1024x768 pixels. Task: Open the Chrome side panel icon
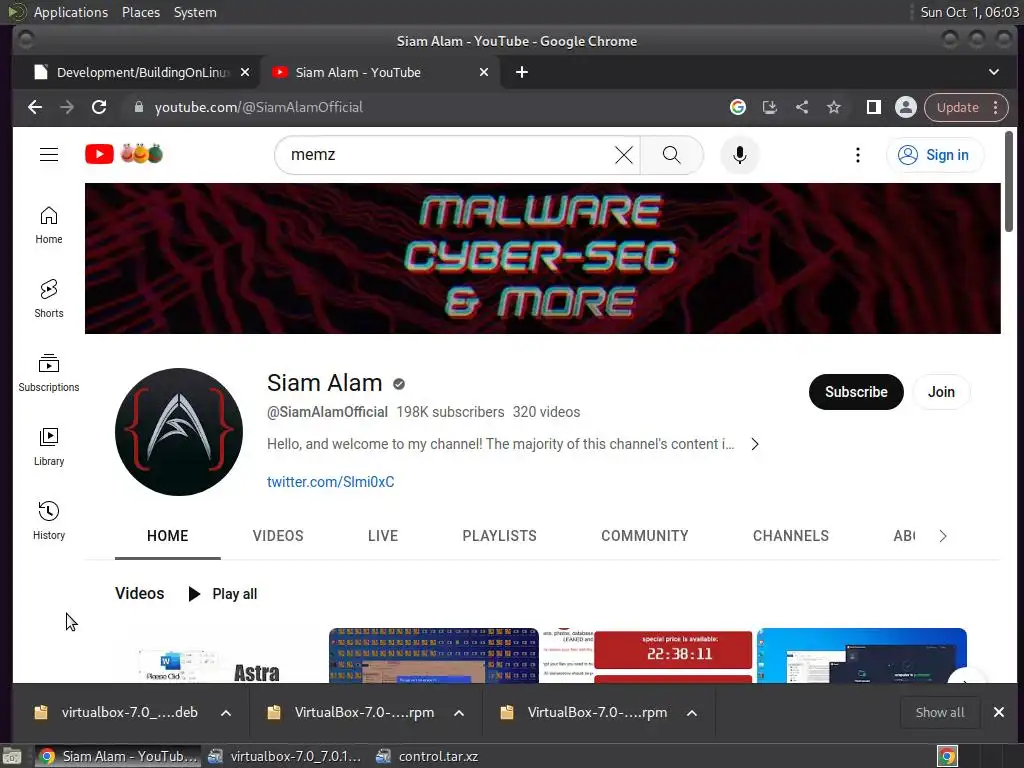874,107
